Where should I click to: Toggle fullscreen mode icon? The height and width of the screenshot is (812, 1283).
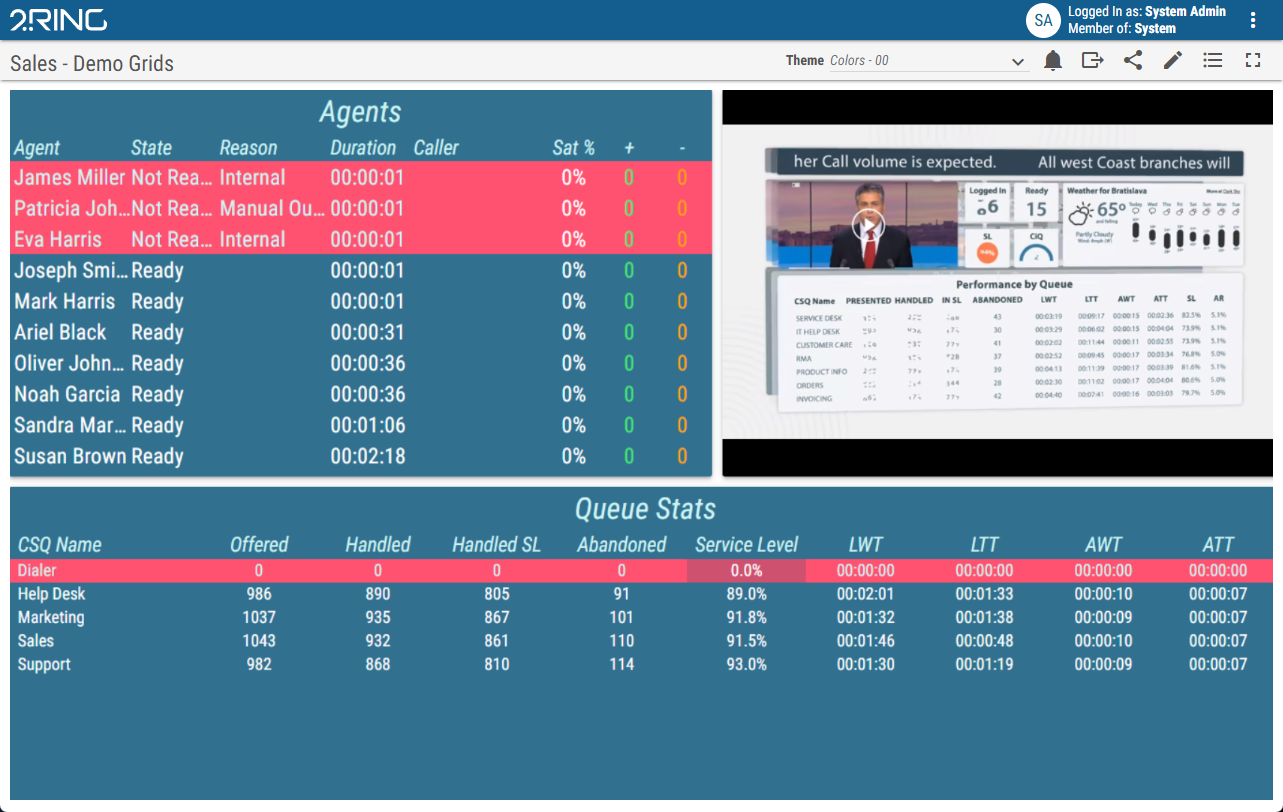point(1253,61)
